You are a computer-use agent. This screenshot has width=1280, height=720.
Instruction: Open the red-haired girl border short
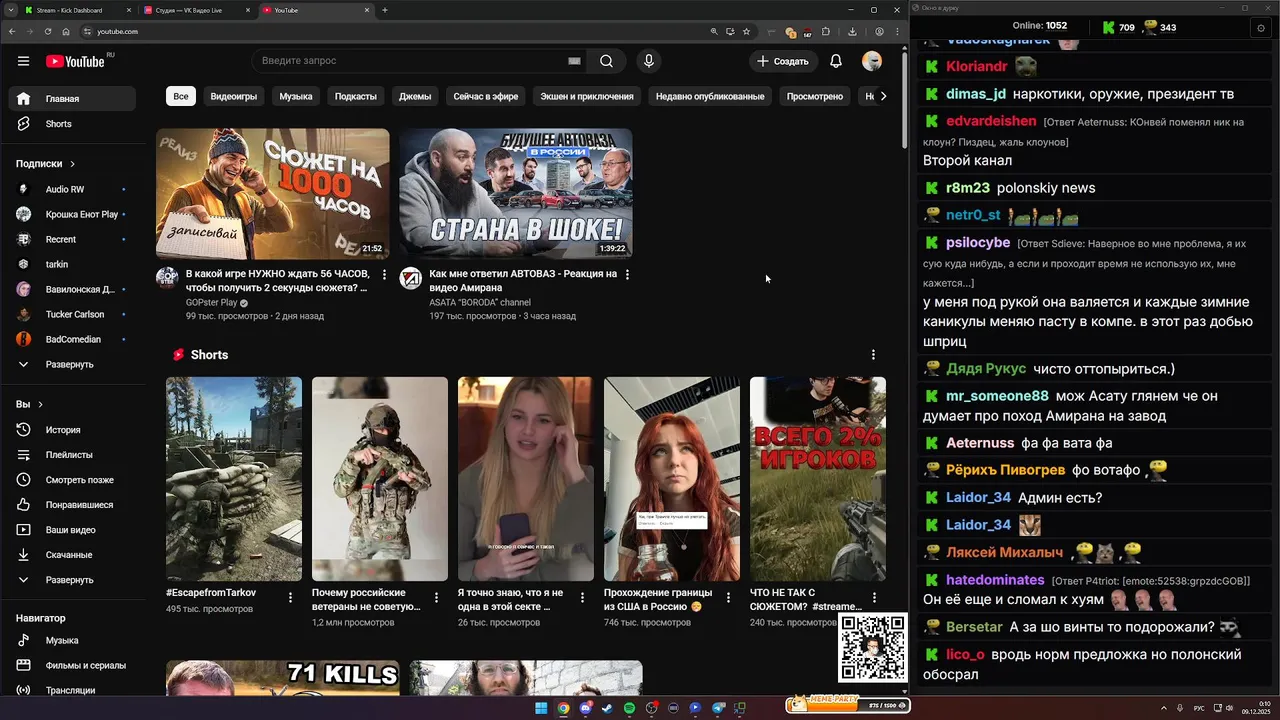point(672,479)
